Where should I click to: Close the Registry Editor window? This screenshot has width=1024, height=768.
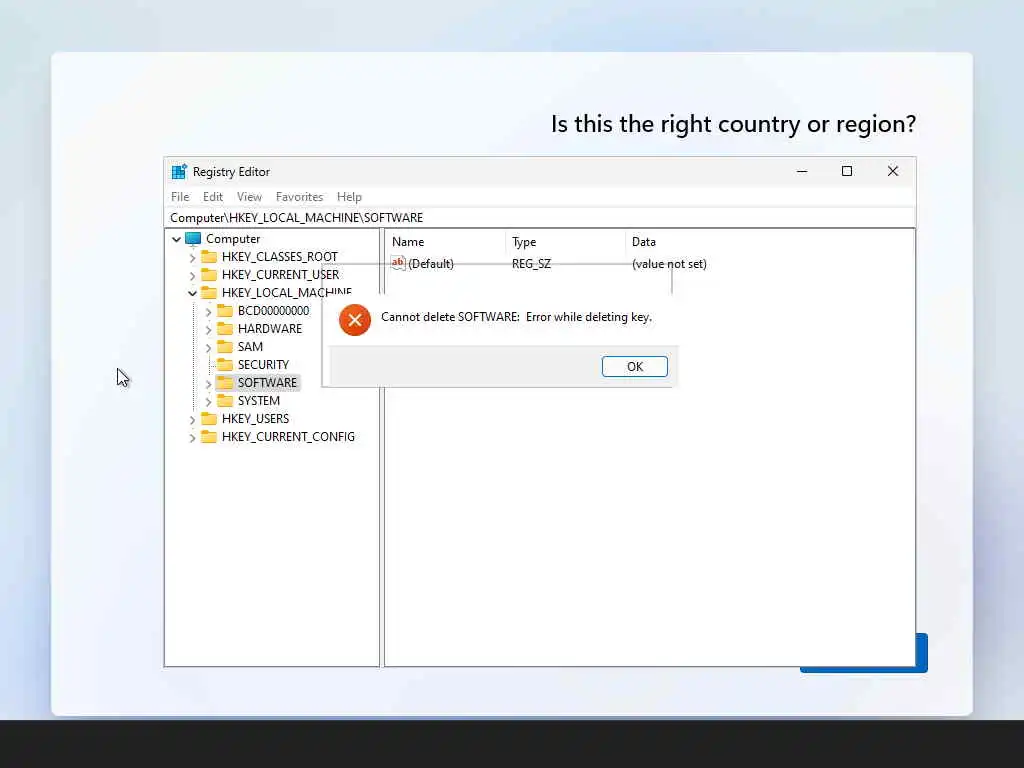[893, 171]
